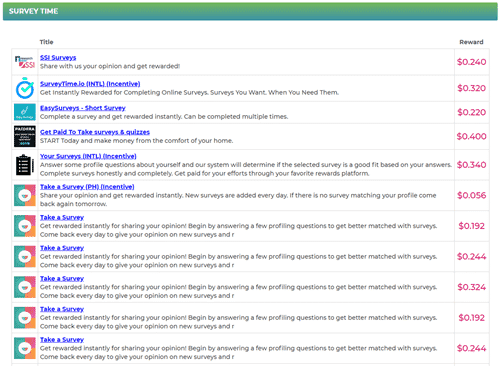Click the icon beside Take a Survey (PH)
Image resolution: width=500 pixels, height=366 pixels.
(x=25, y=195)
